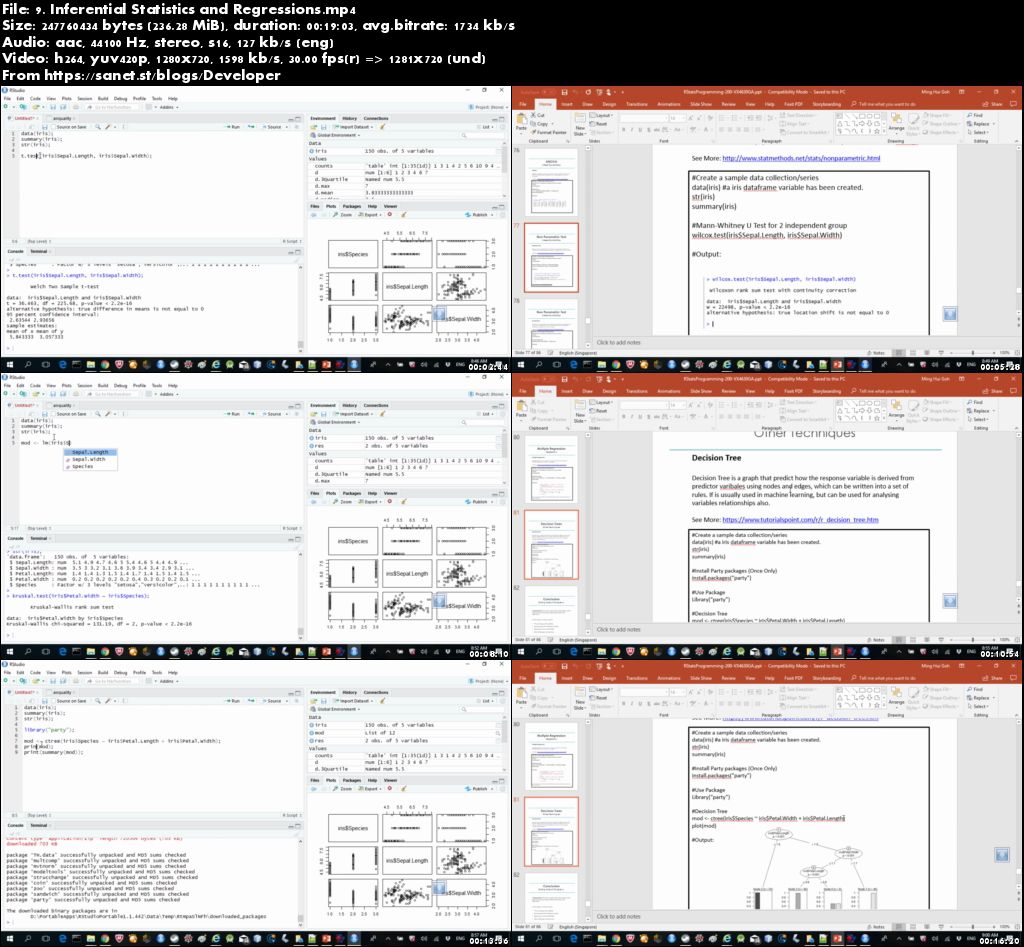In frame 00:02:44, click the Import Dataset button
The image size is (1024, 947).
coord(354,127)
